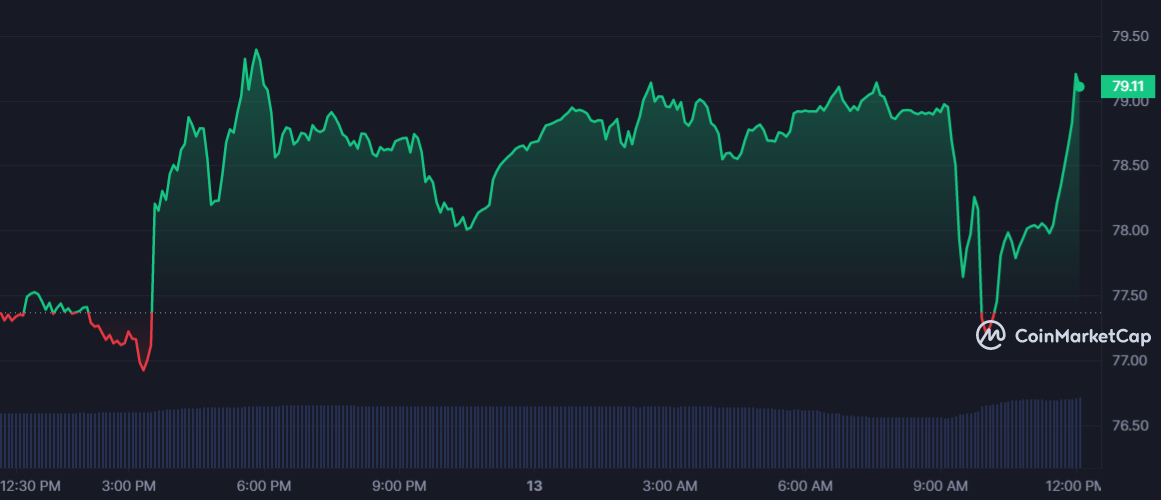
Task: Click the green endpoint dot on price line
Action: [x=1080, y=87]
